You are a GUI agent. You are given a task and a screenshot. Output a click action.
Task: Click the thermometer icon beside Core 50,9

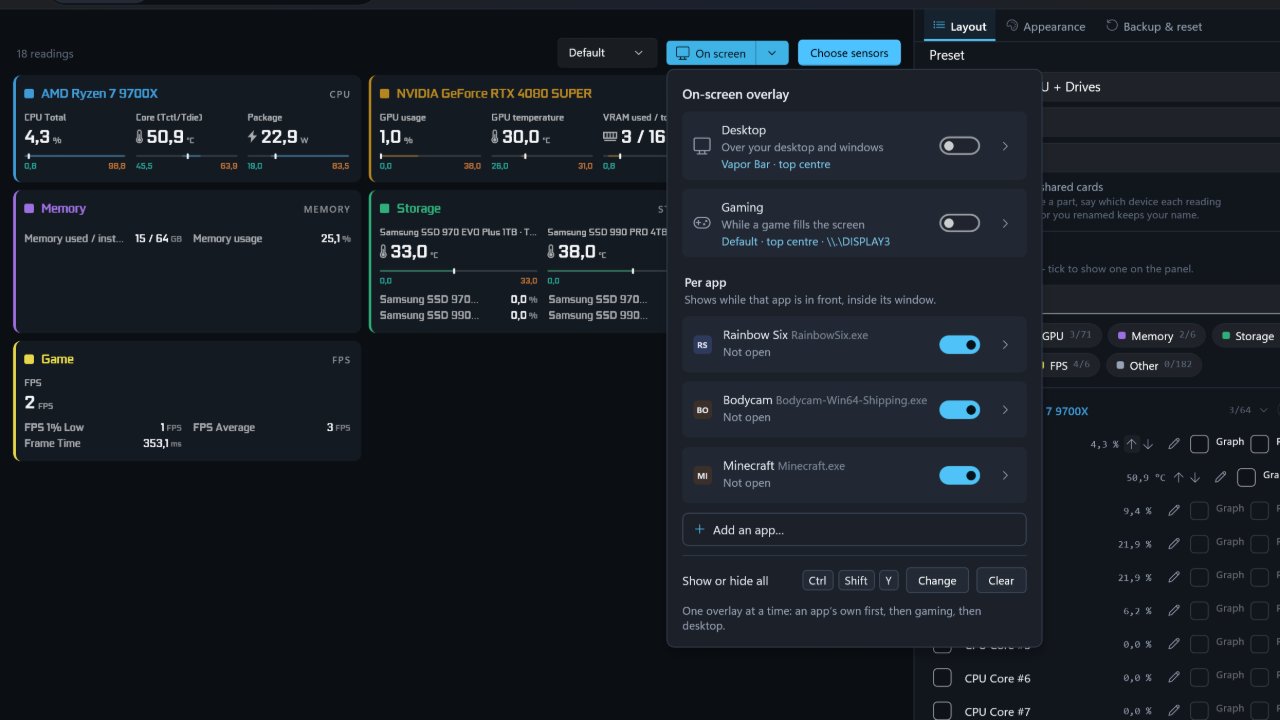tap(140, 137)
